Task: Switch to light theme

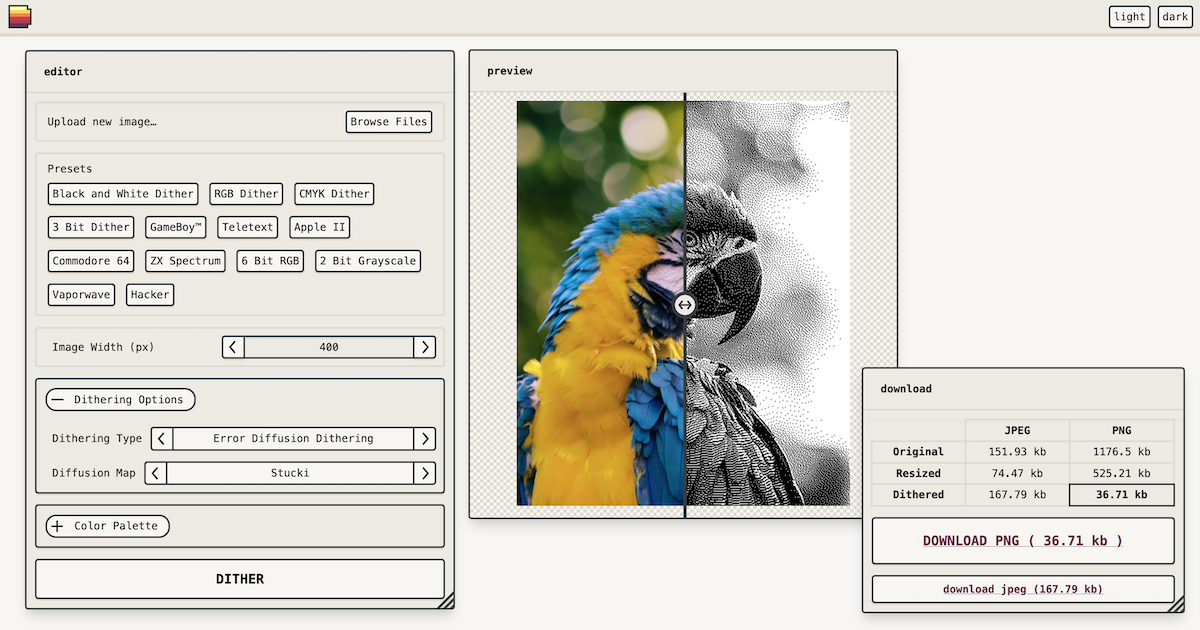Action: pyautogui.click(x=1130, y=17)
